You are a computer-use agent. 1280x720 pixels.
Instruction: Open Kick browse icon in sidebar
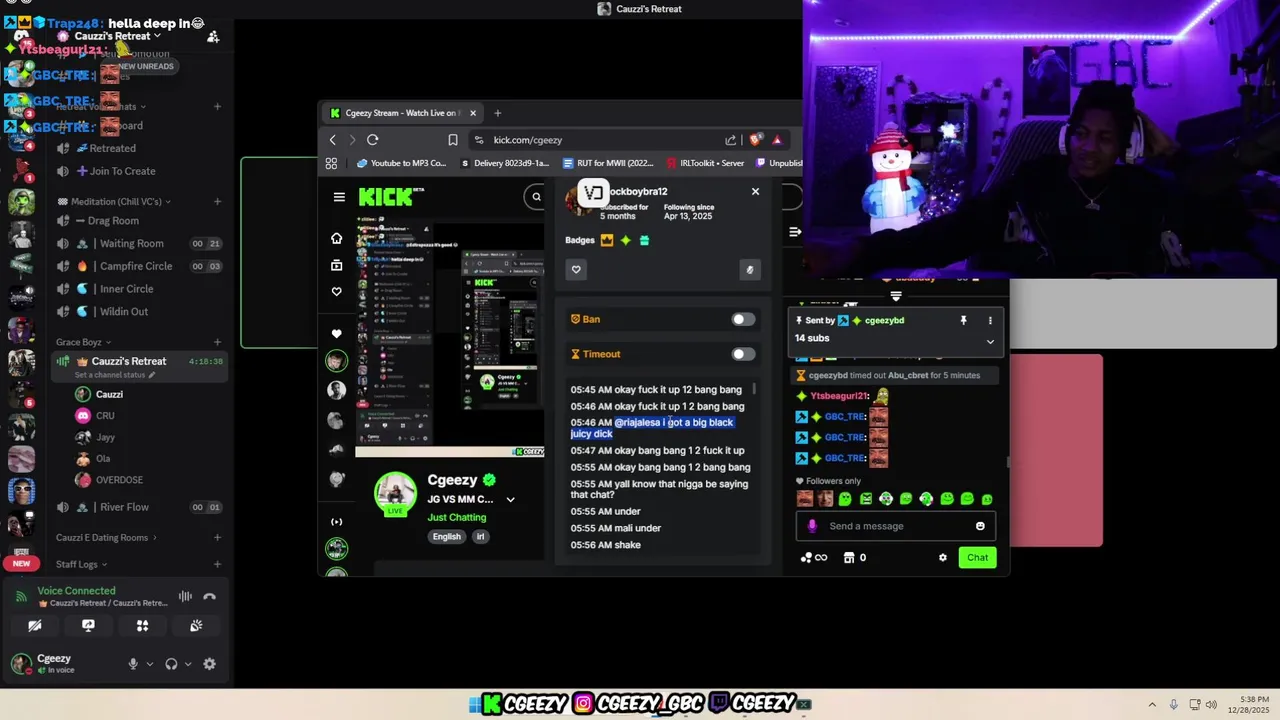[336, 265]
